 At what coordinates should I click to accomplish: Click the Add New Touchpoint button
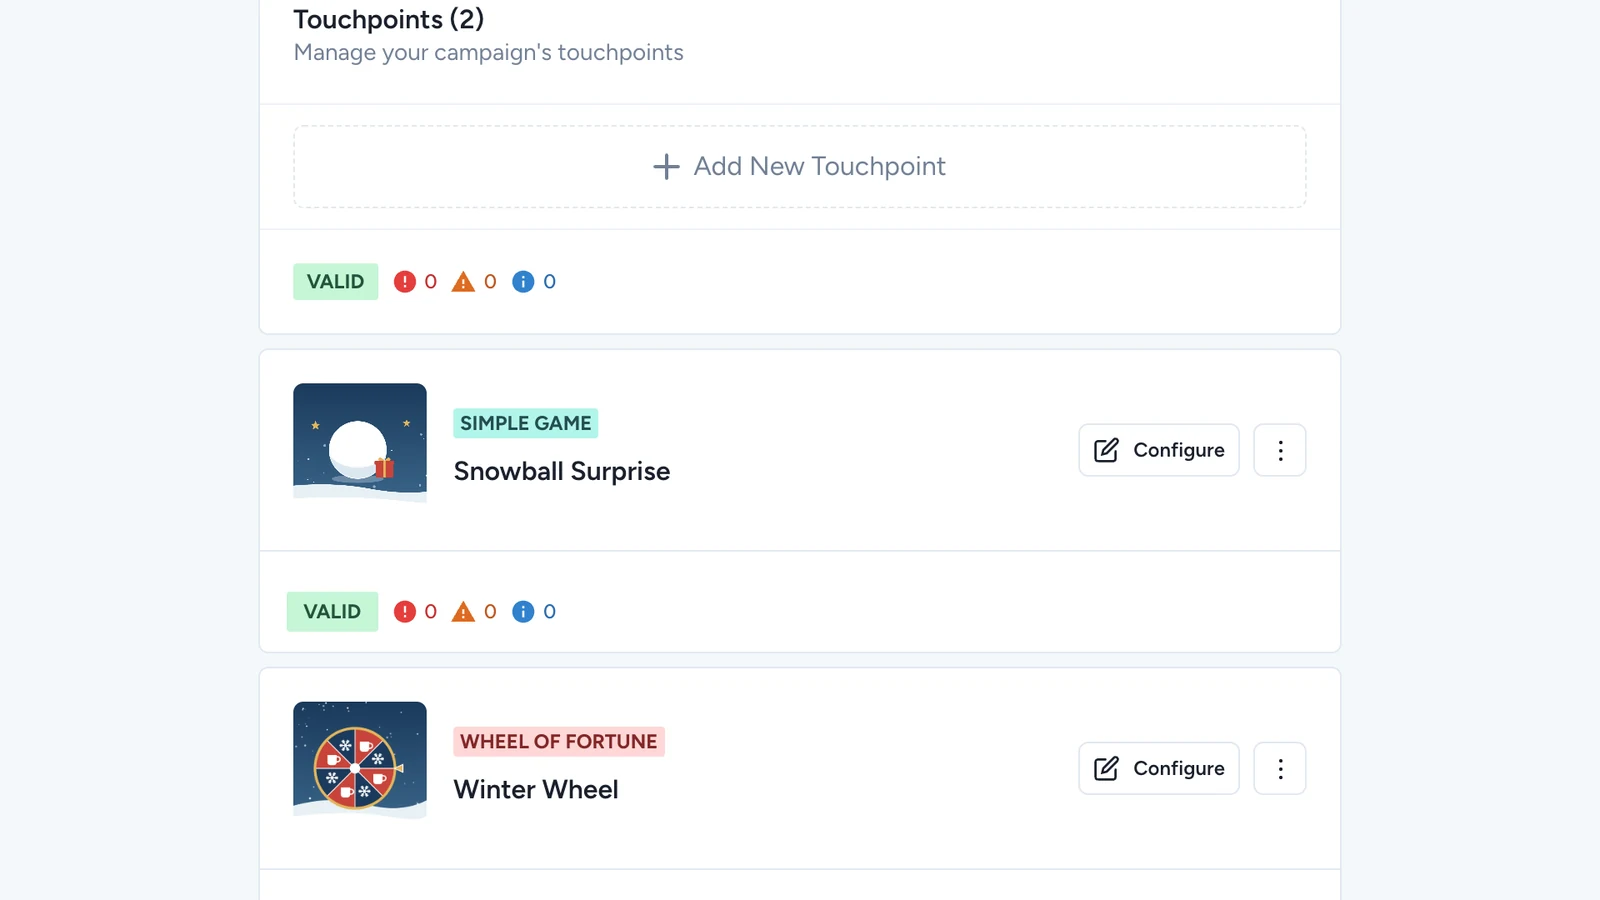pos(799,166)
